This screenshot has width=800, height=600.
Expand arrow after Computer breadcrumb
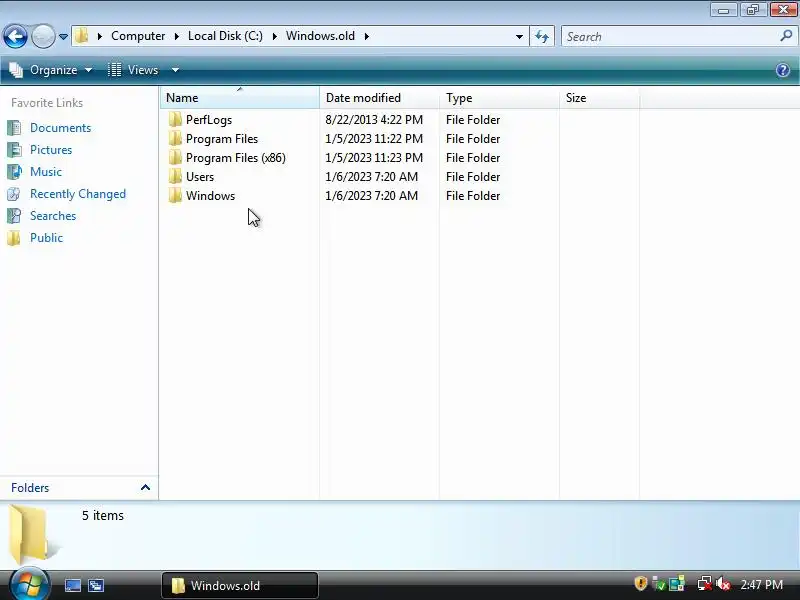pyautogui.click(x=177, y=36)
